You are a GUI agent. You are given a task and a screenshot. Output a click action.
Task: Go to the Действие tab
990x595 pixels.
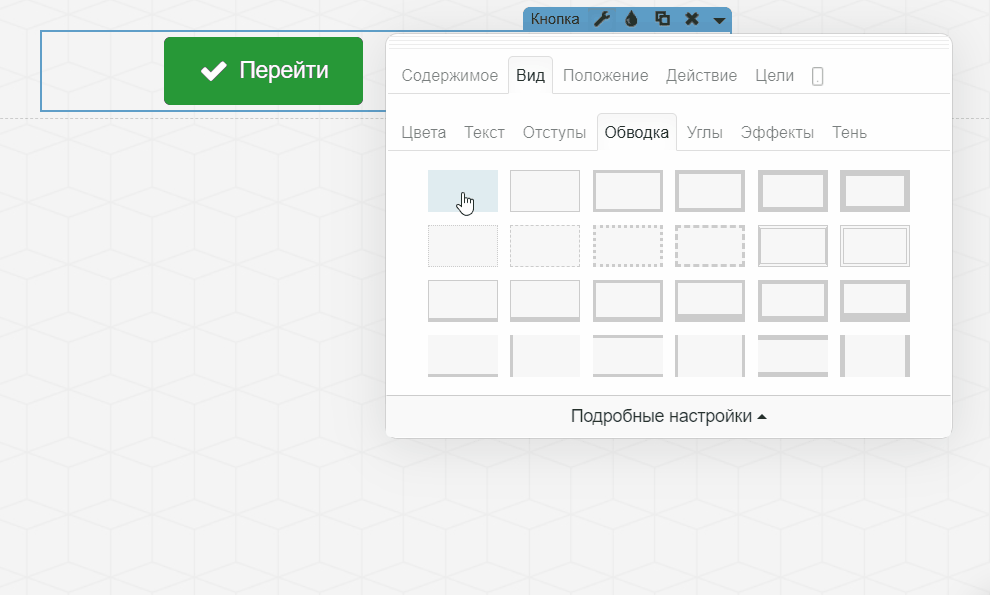tap(701, 76)
